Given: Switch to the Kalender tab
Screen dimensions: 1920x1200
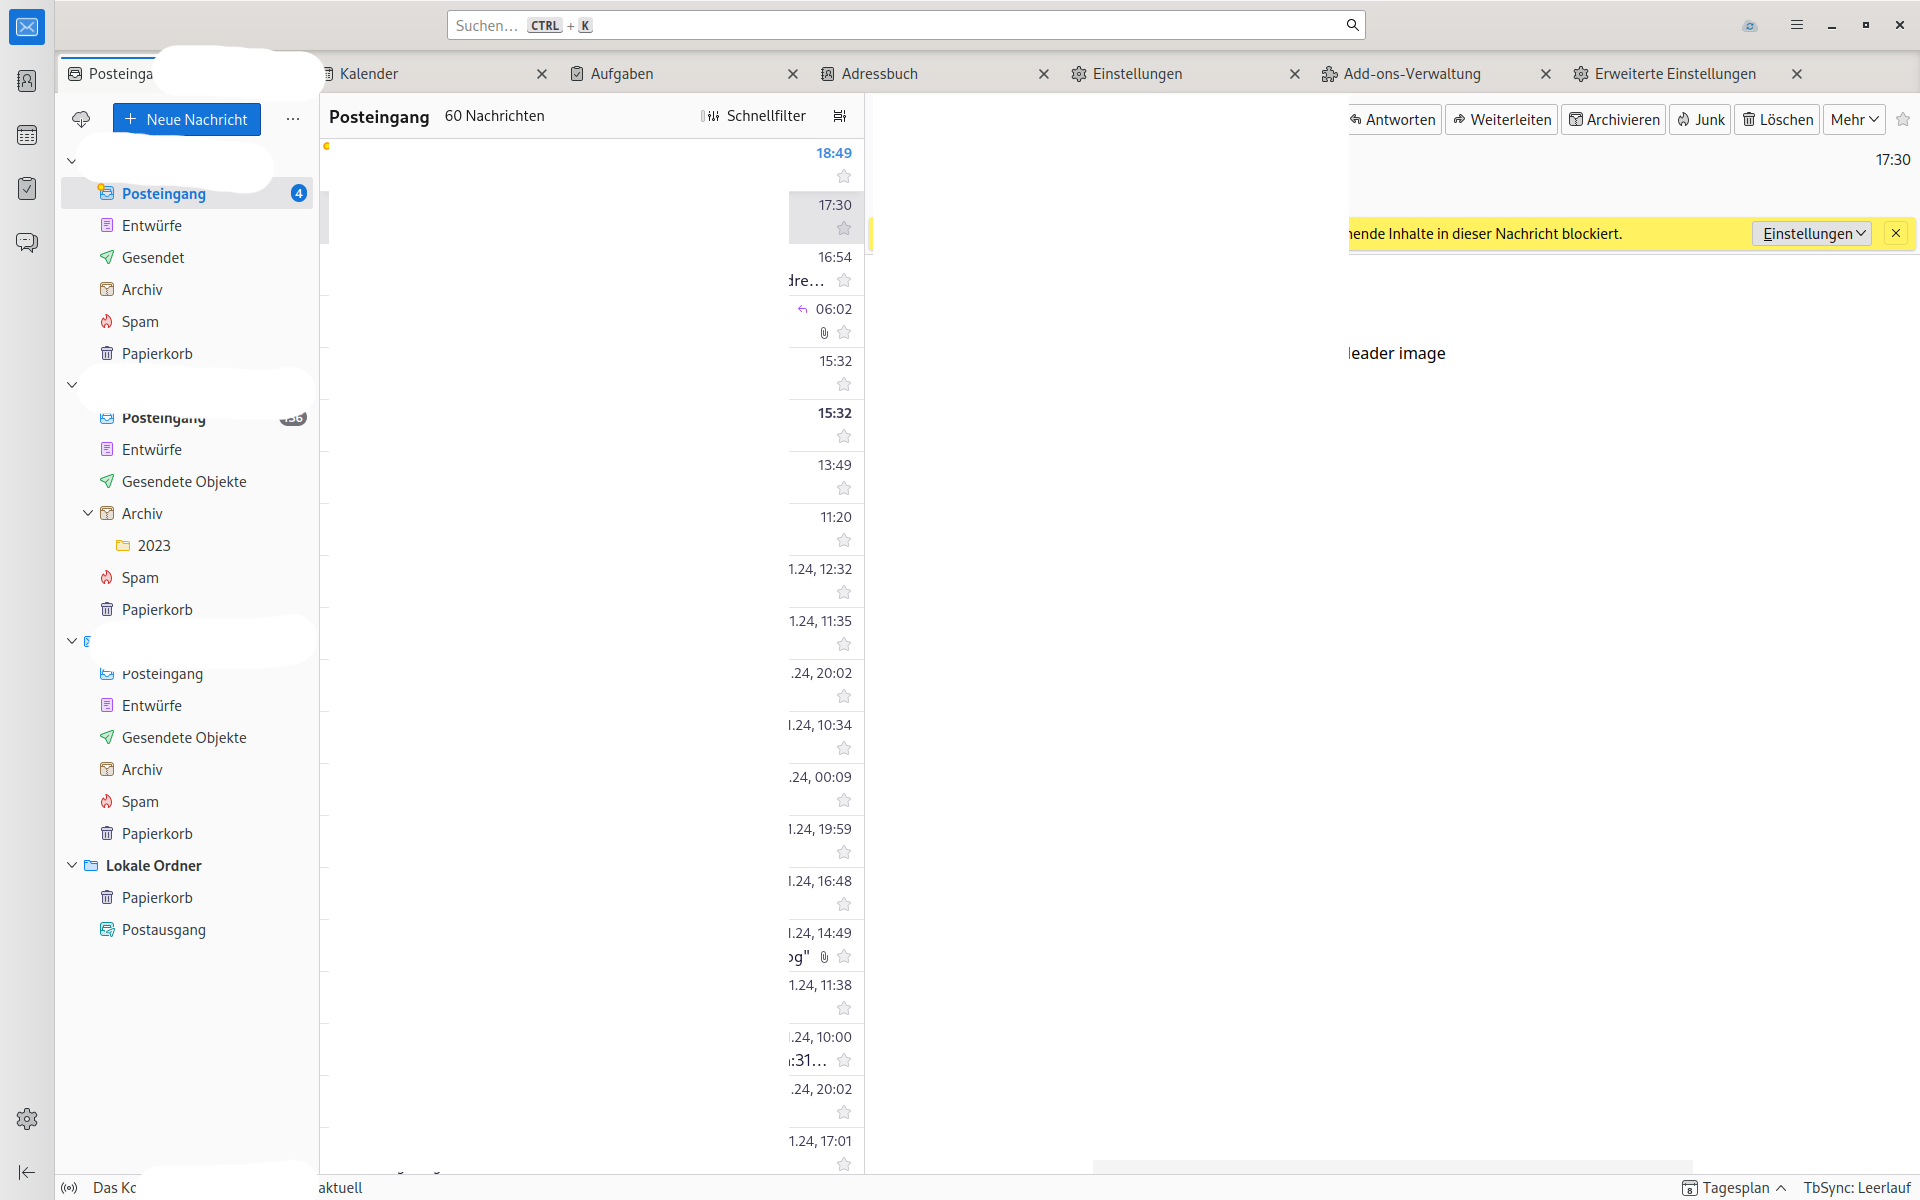Looking at the screenshot, I should coord(369,74).
